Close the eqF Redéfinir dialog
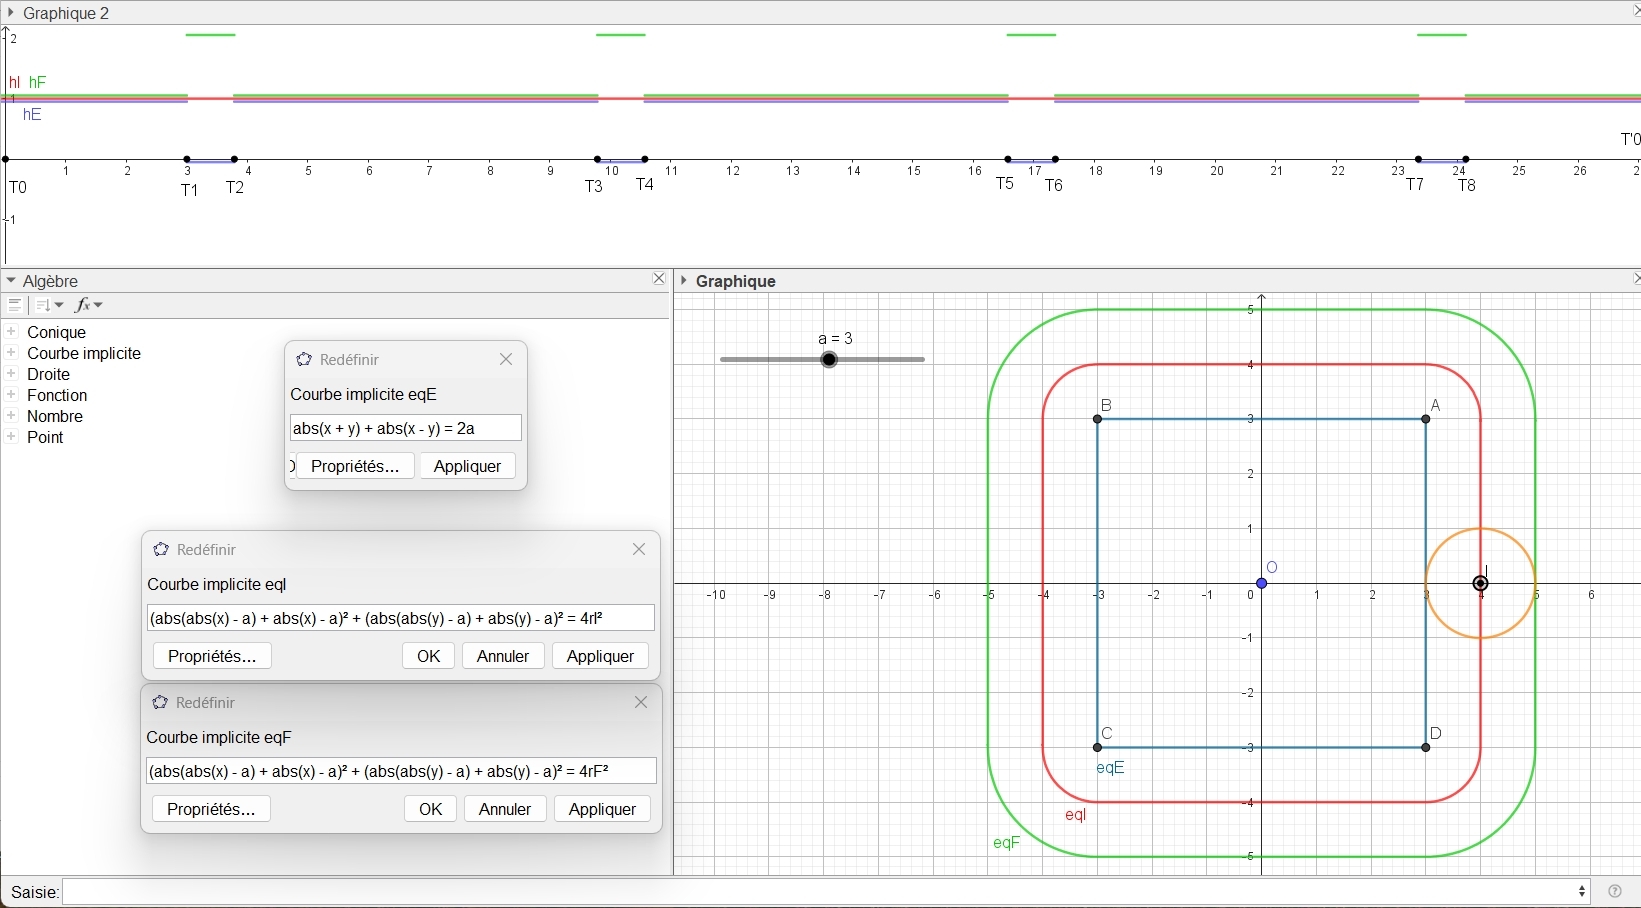Screen dimensions: 1641x908 click(641, 703)
